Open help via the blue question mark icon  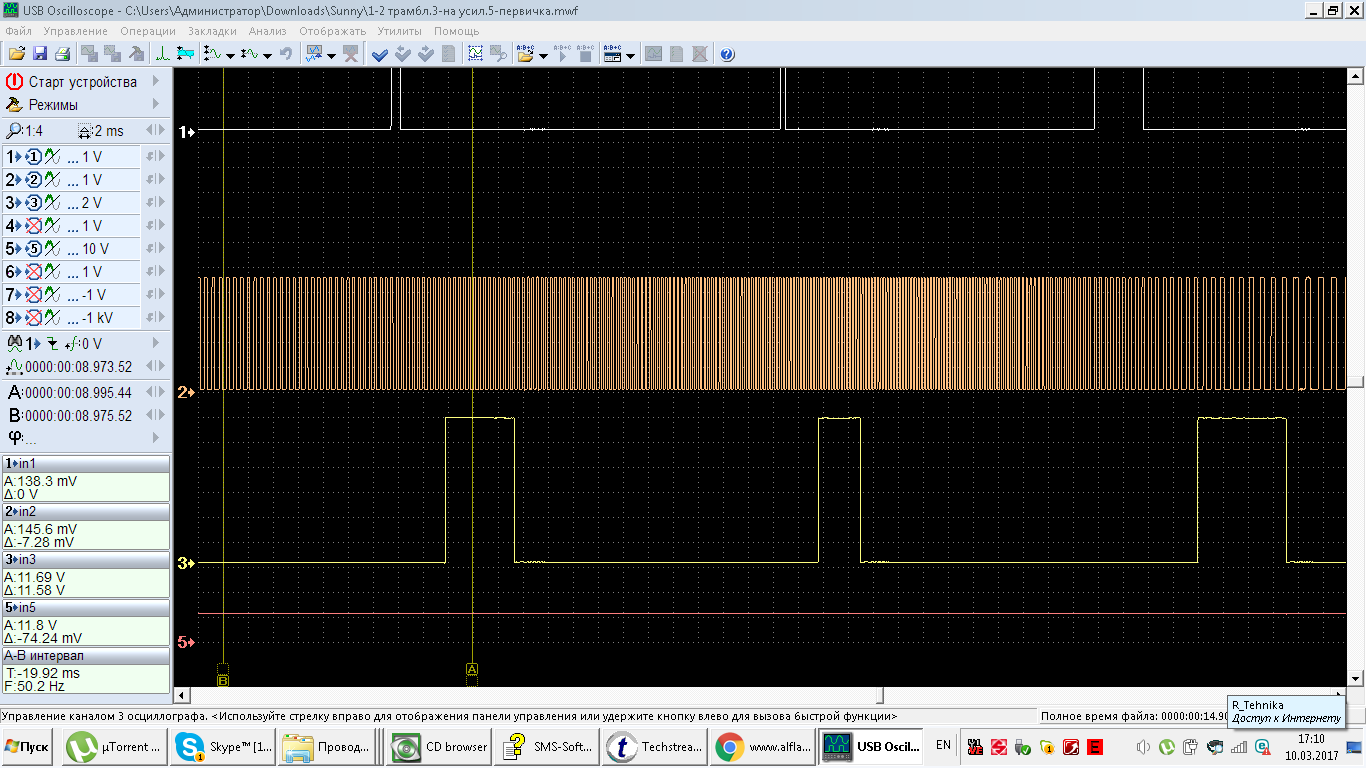[727, 54]
